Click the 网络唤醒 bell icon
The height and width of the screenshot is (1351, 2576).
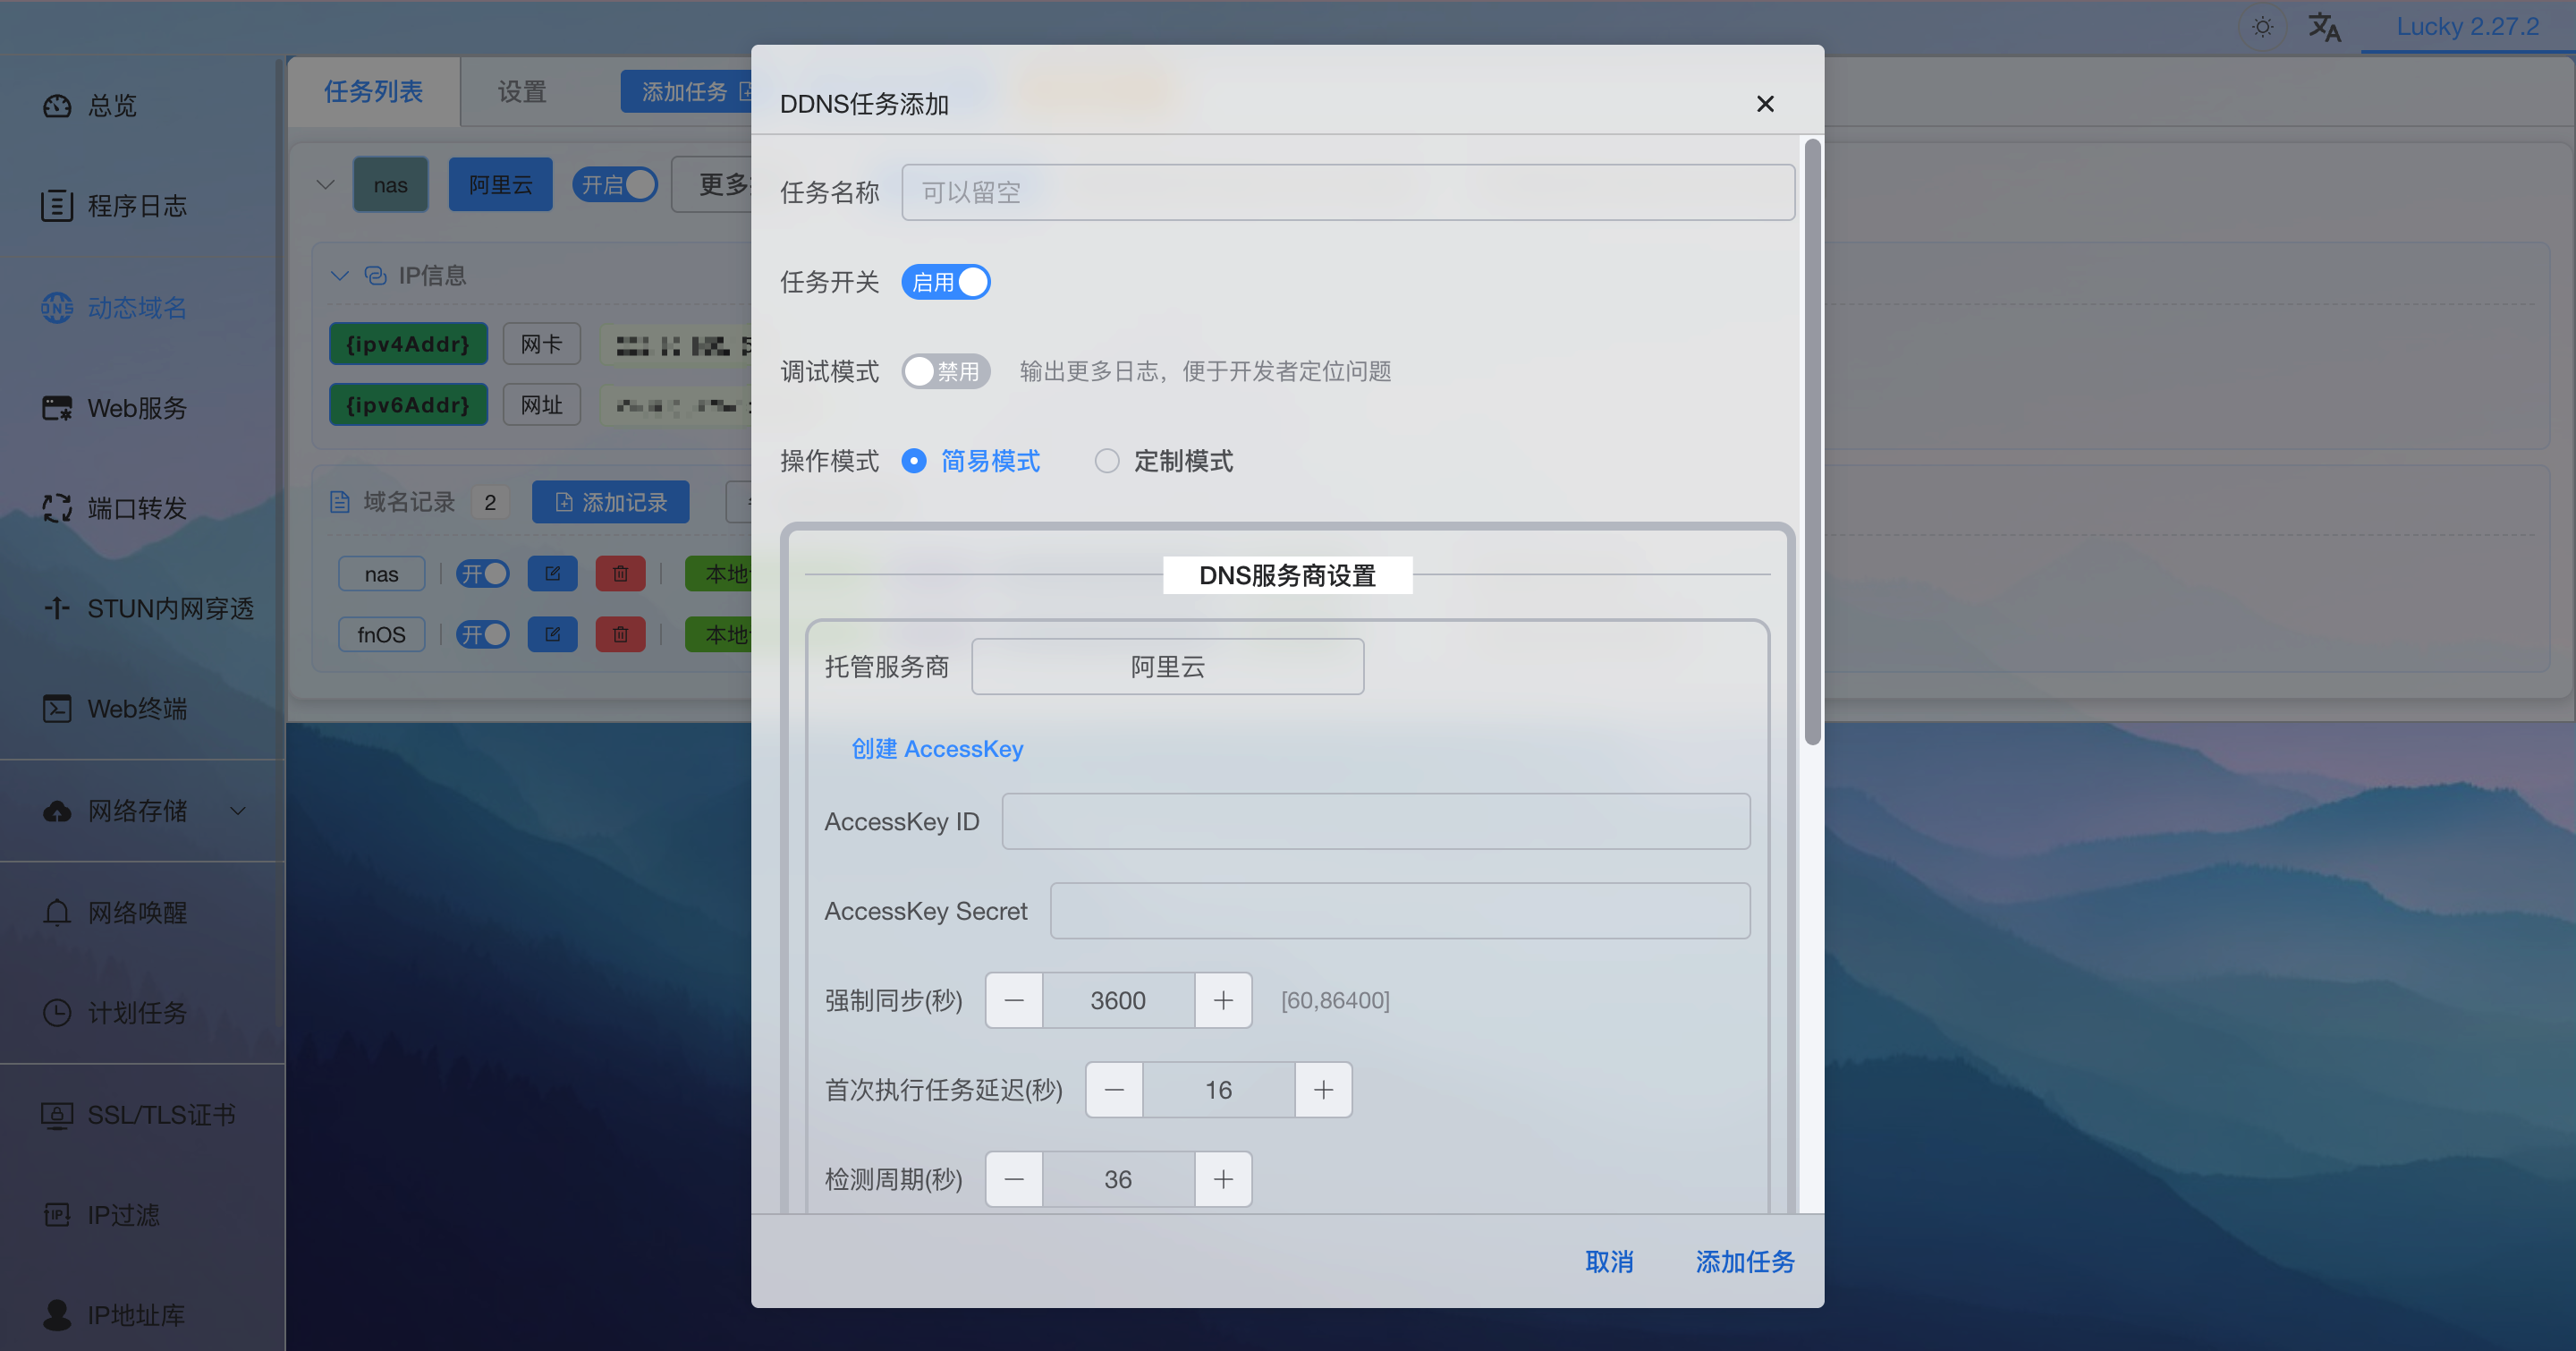57,912
